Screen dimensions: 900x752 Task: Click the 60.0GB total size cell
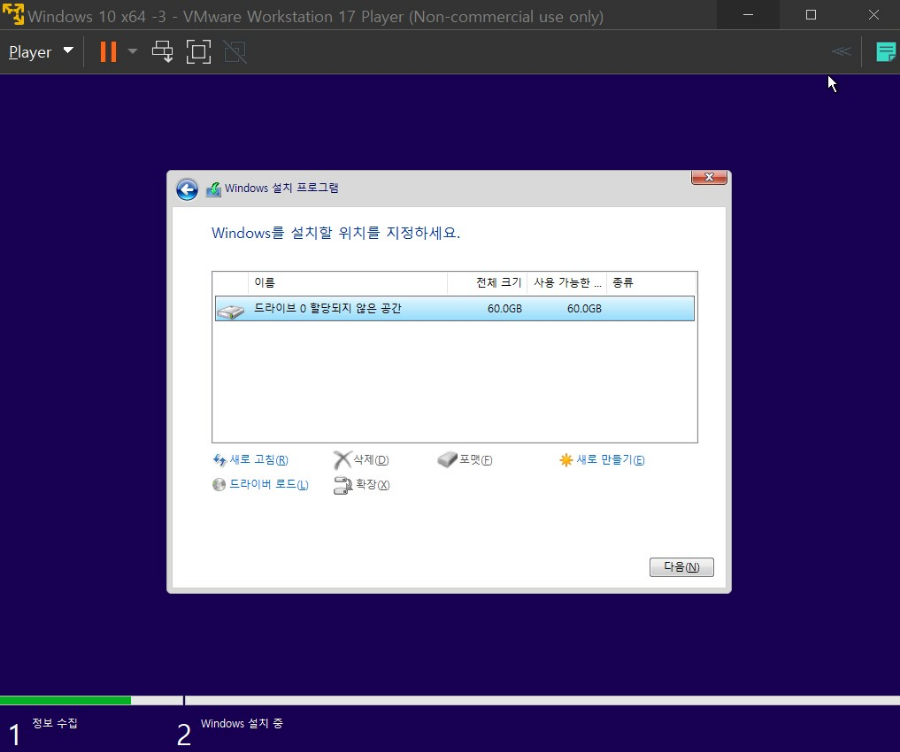(x=505, y=308)
